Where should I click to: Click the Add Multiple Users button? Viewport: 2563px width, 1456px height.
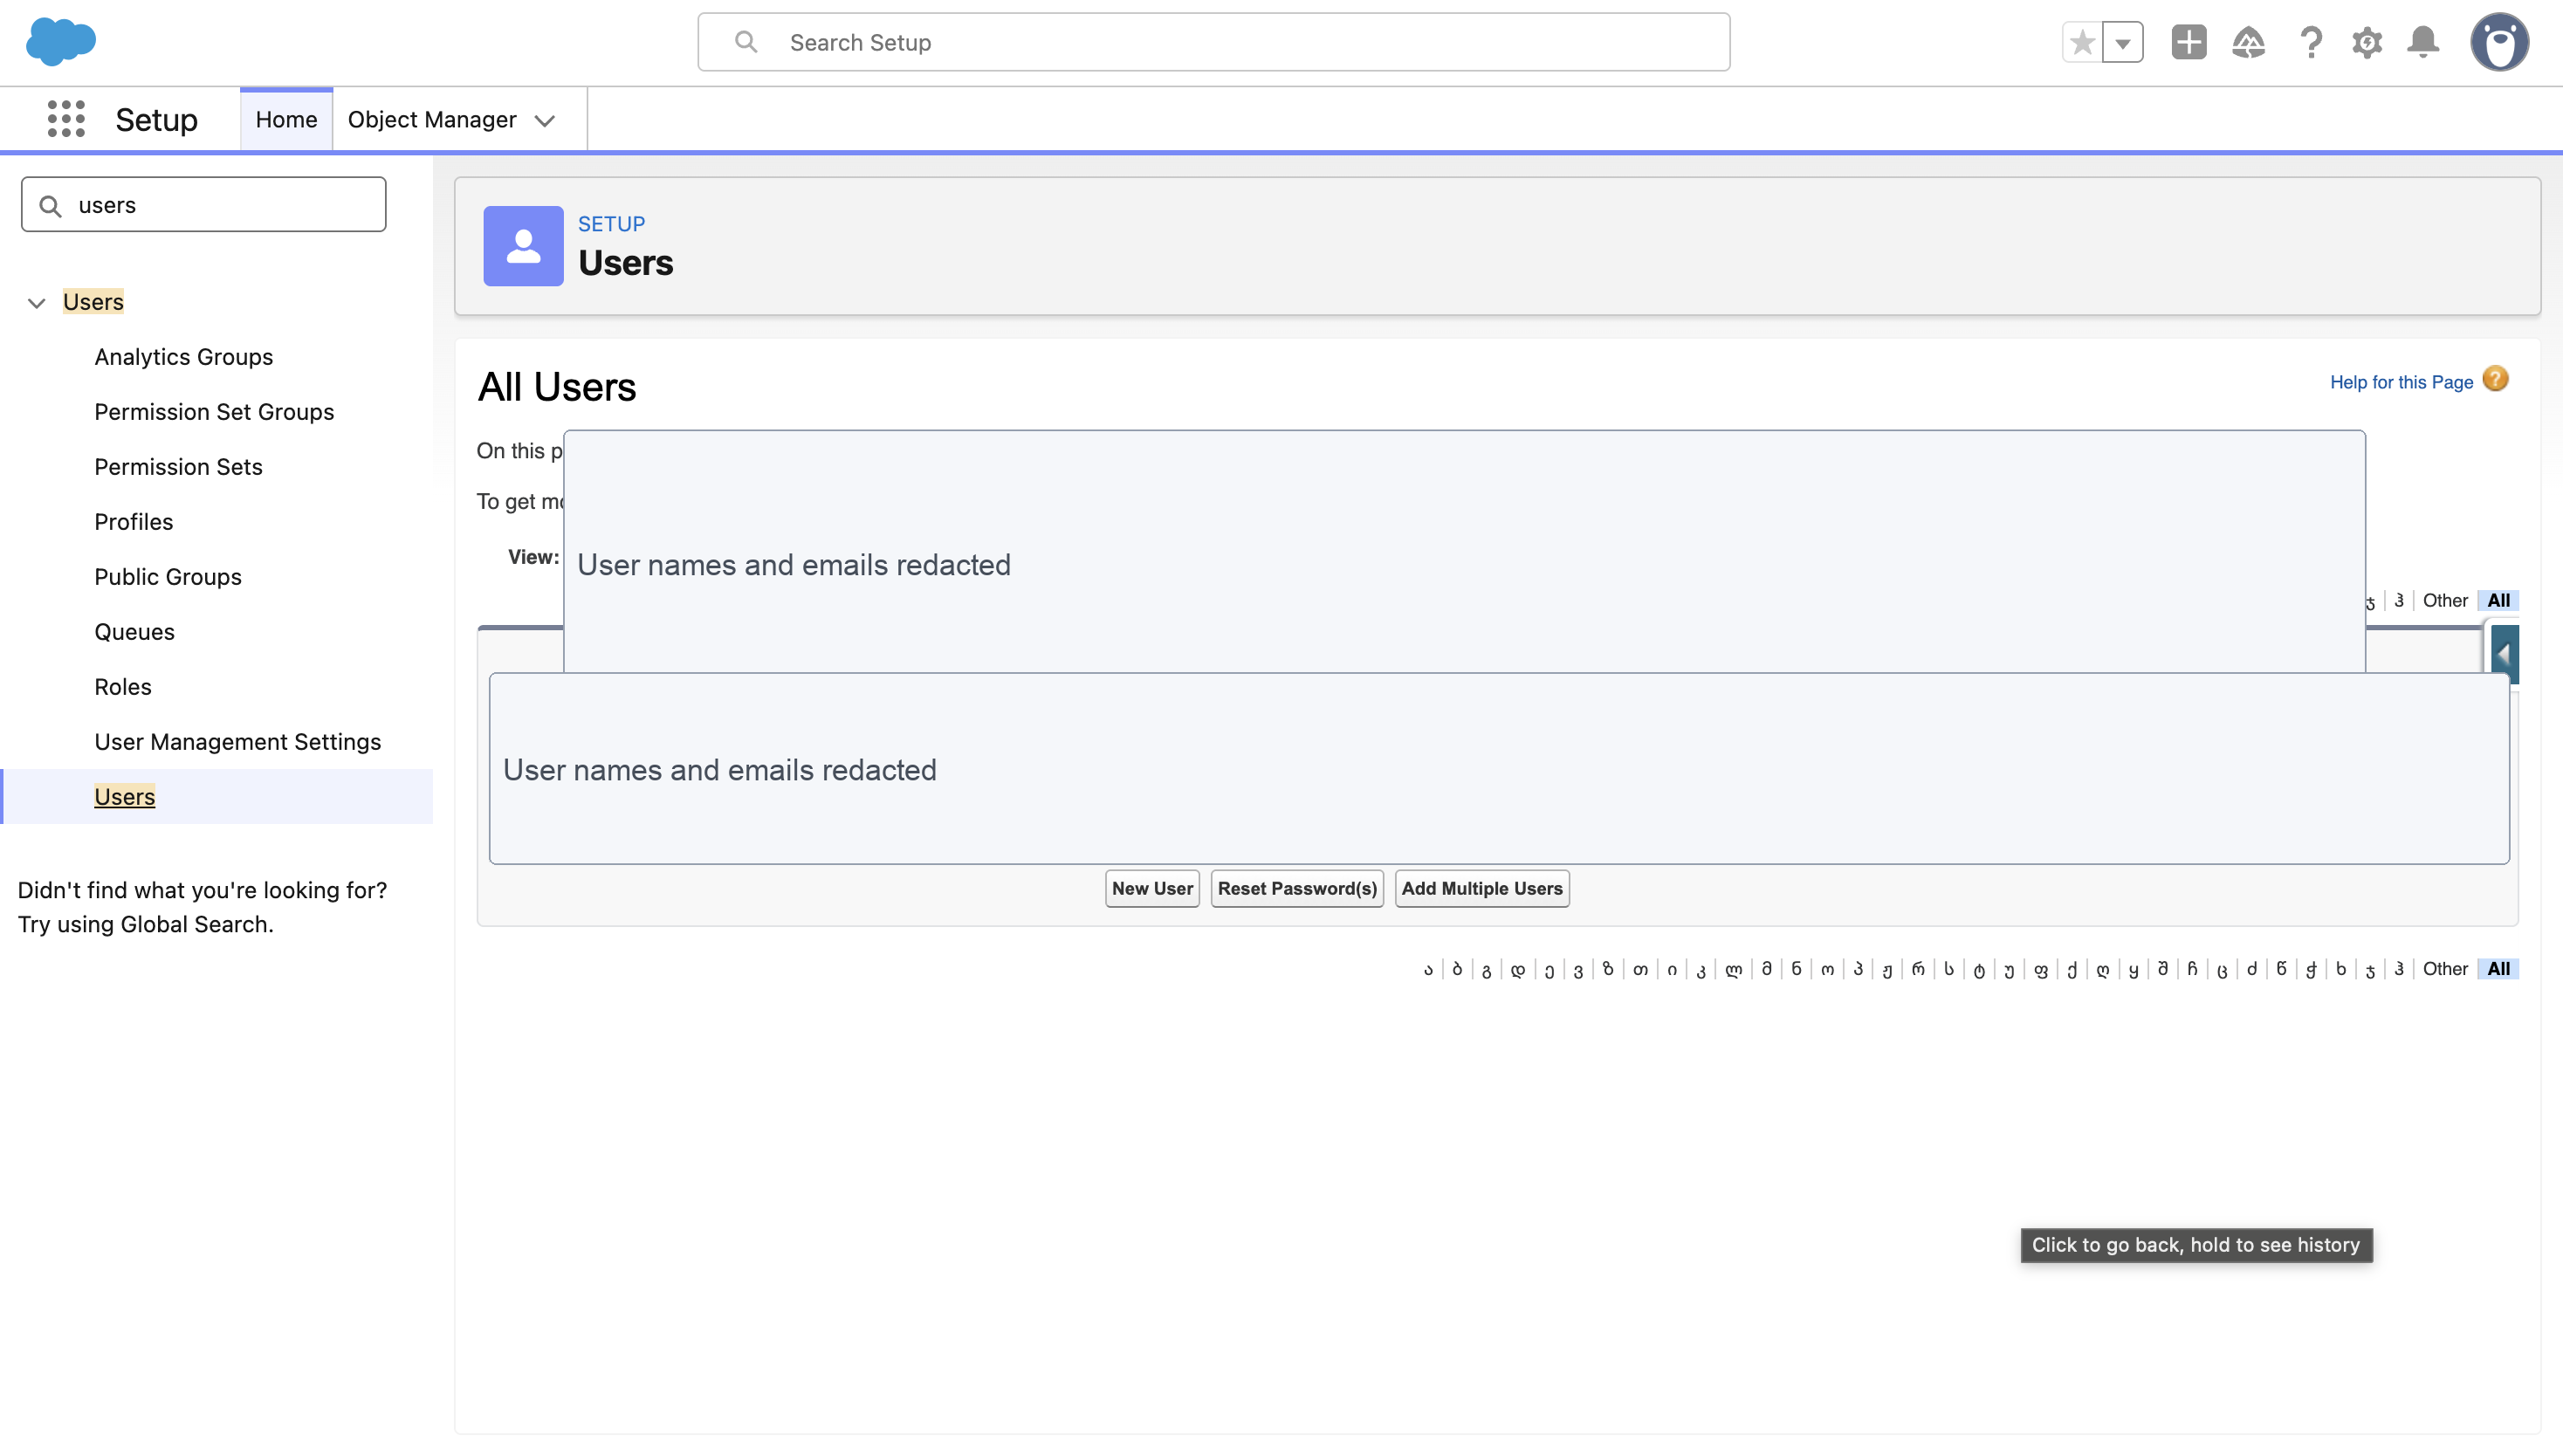(1482, 888)
